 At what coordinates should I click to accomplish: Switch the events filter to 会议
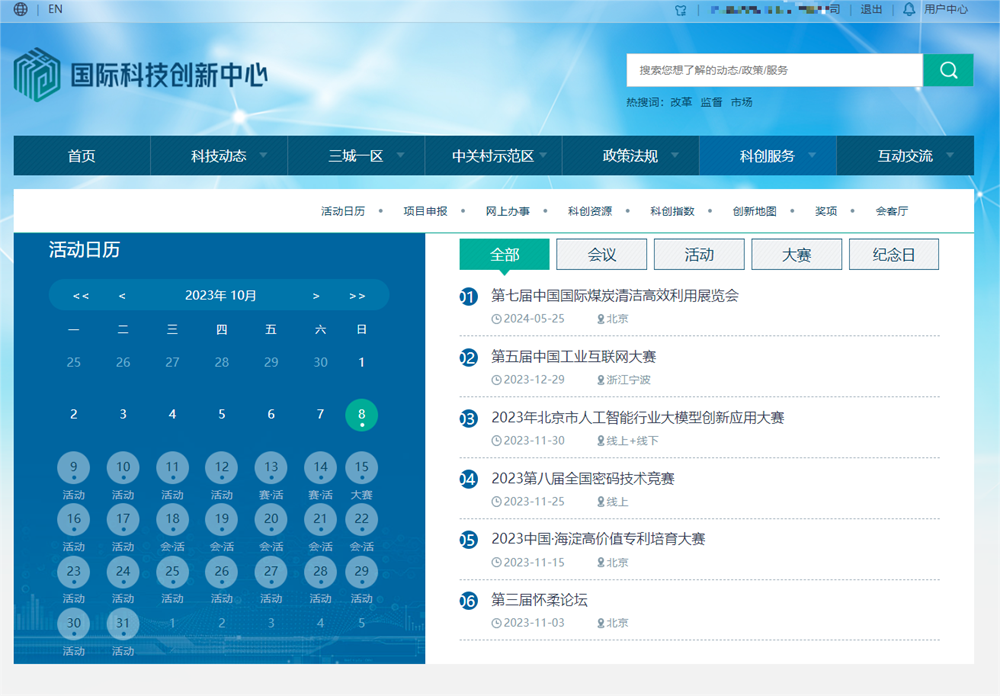(x=601, y=254)
